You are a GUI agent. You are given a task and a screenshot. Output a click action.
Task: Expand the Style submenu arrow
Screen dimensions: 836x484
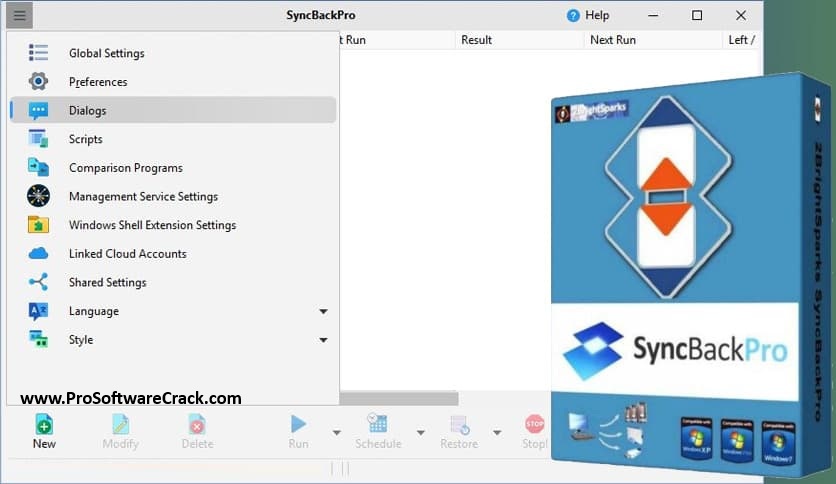click(323, 340)
